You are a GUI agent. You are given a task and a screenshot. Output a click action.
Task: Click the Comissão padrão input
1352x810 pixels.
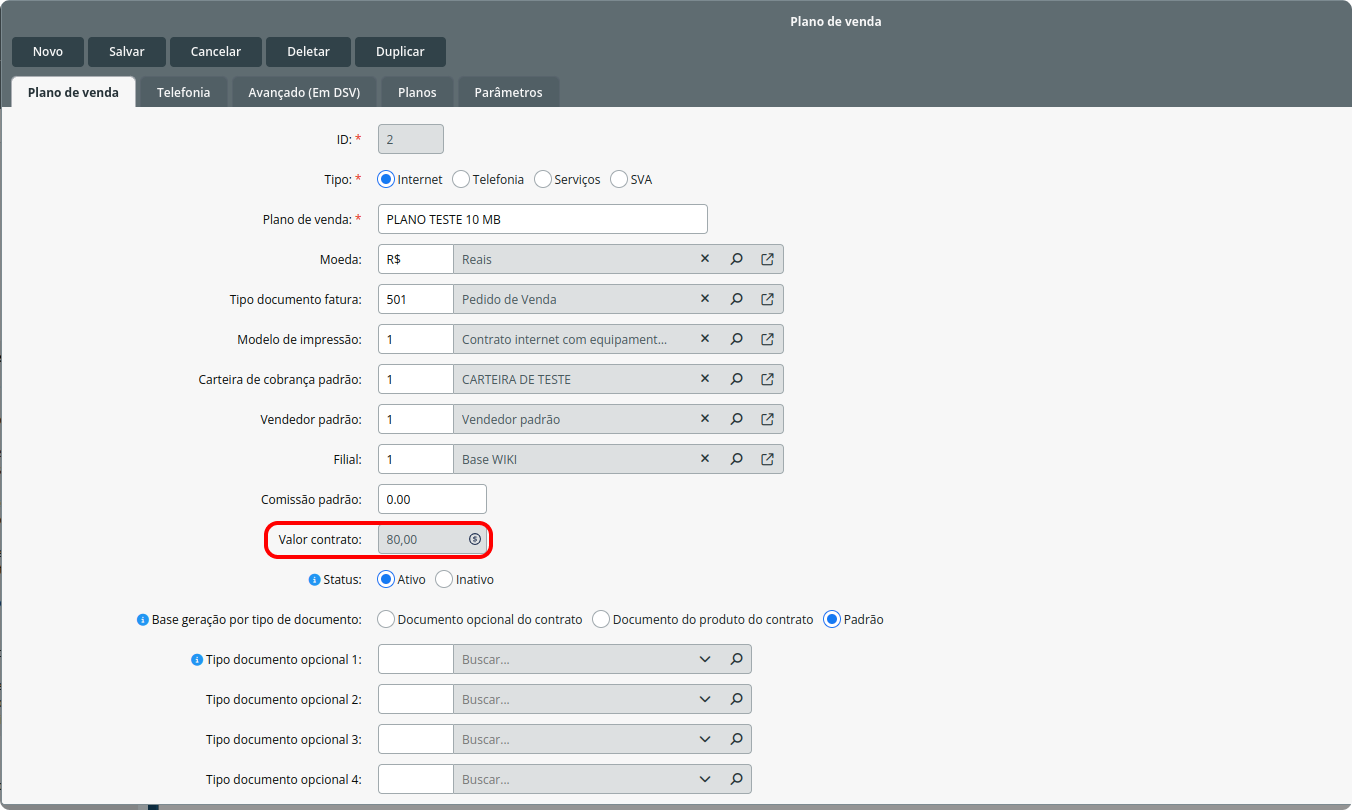point(432,499)
